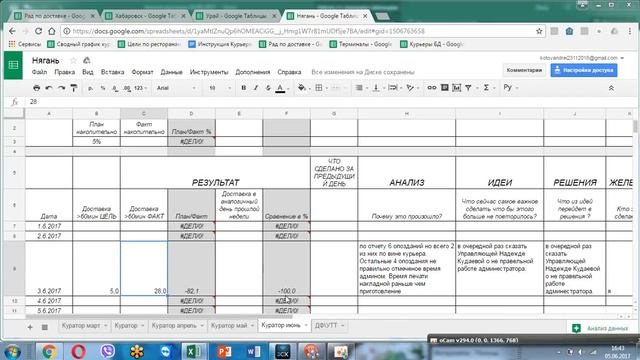Click the Анализ данных explore button
This screenshot has width=640, height=360.
pos(600,328)
